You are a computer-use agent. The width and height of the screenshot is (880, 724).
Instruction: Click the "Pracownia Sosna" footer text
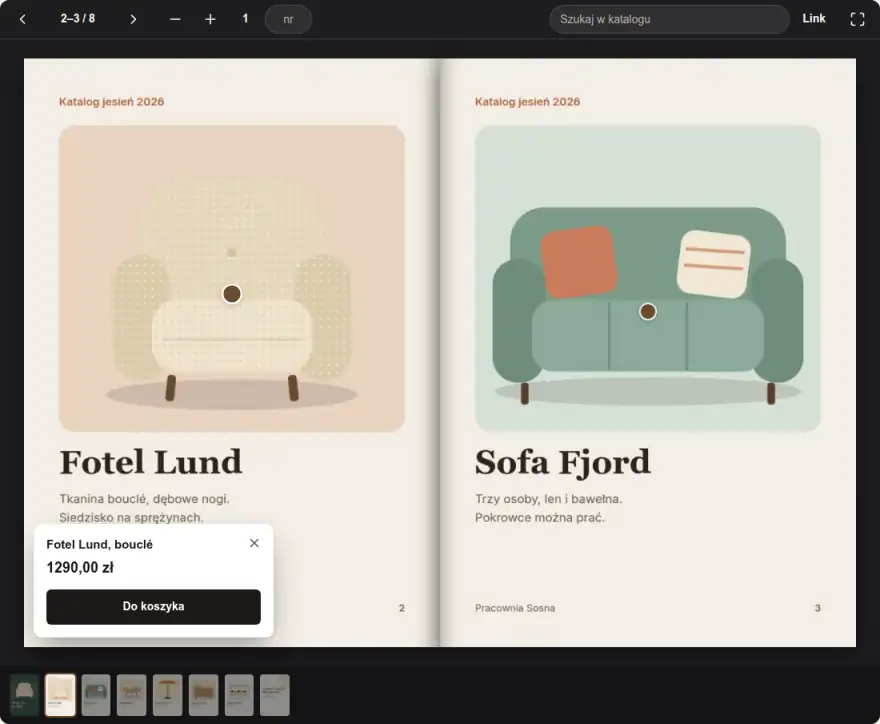515,608
